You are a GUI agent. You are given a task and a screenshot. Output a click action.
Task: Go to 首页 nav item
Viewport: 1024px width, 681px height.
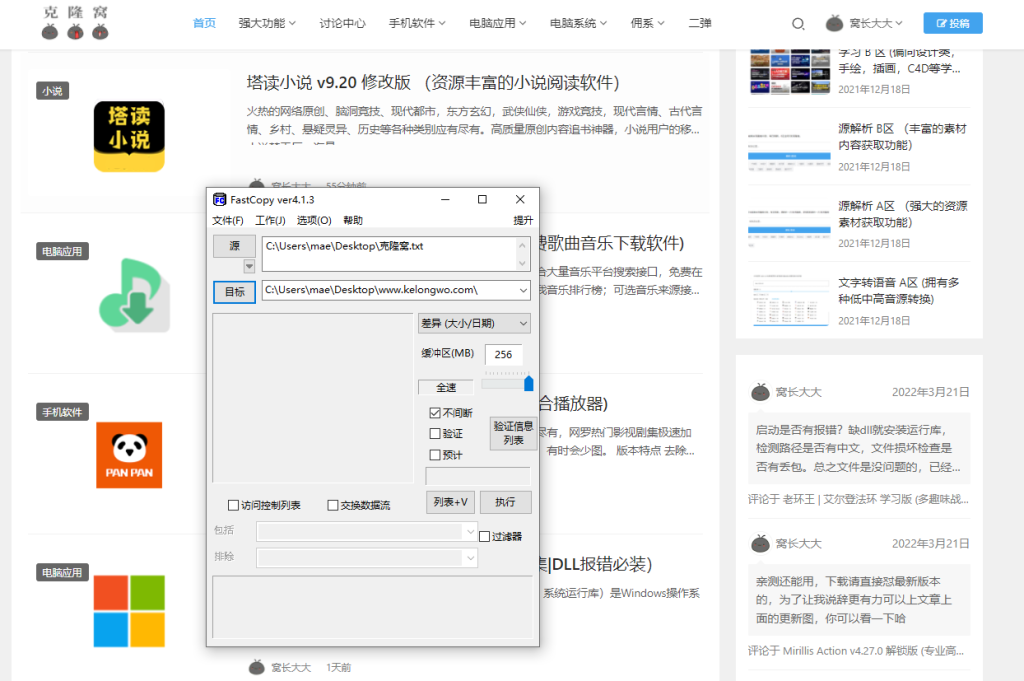click(204, 24)
